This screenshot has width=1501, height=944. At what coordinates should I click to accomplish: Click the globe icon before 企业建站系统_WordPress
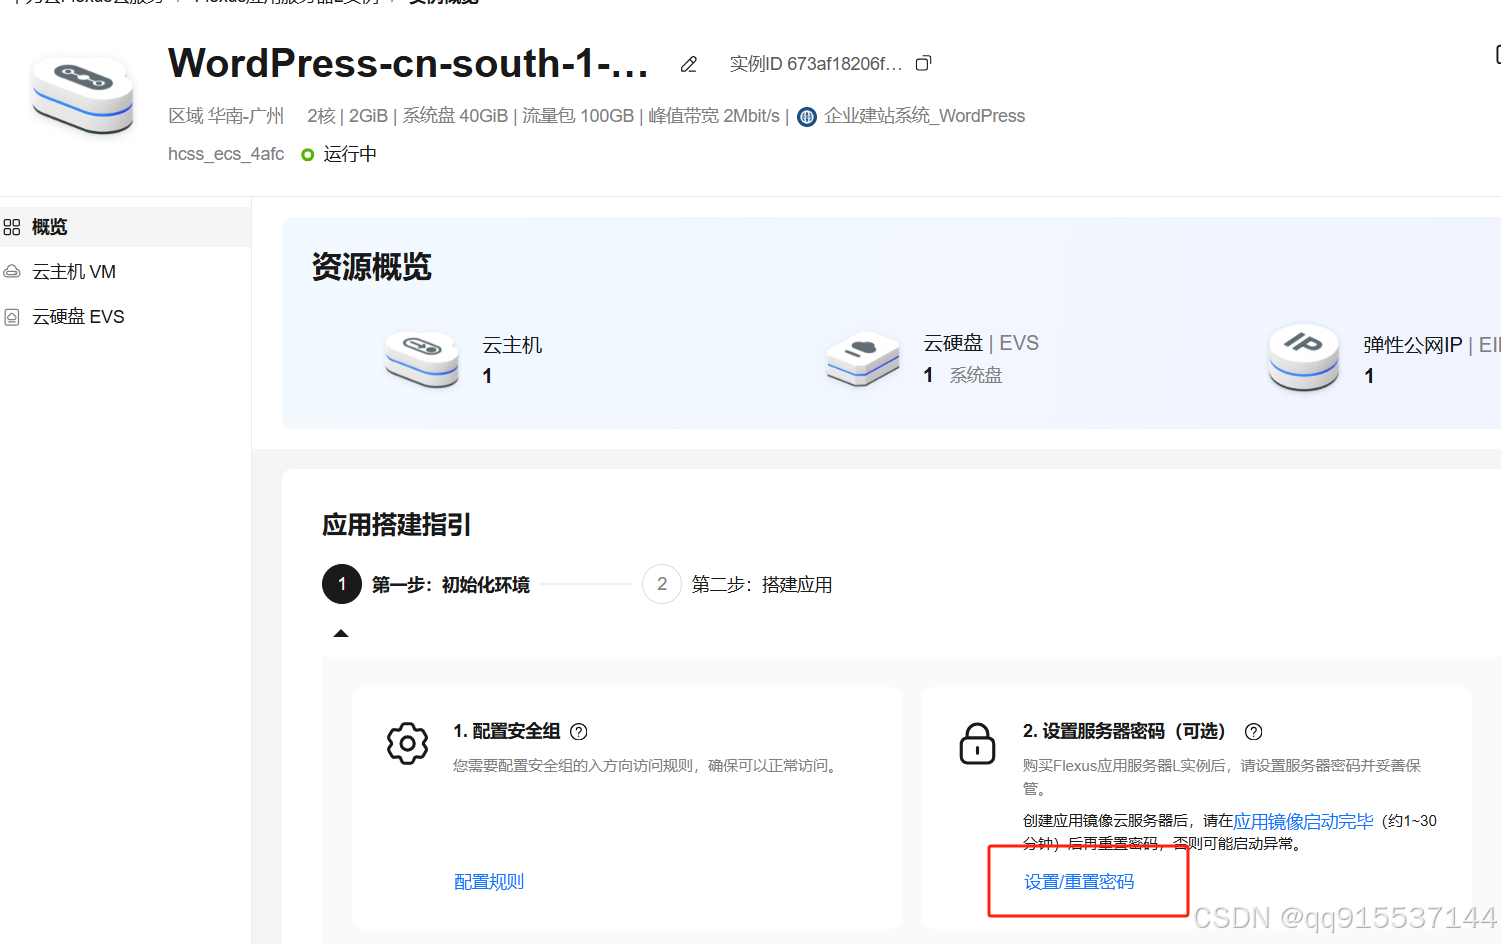[x=807, y=117]
